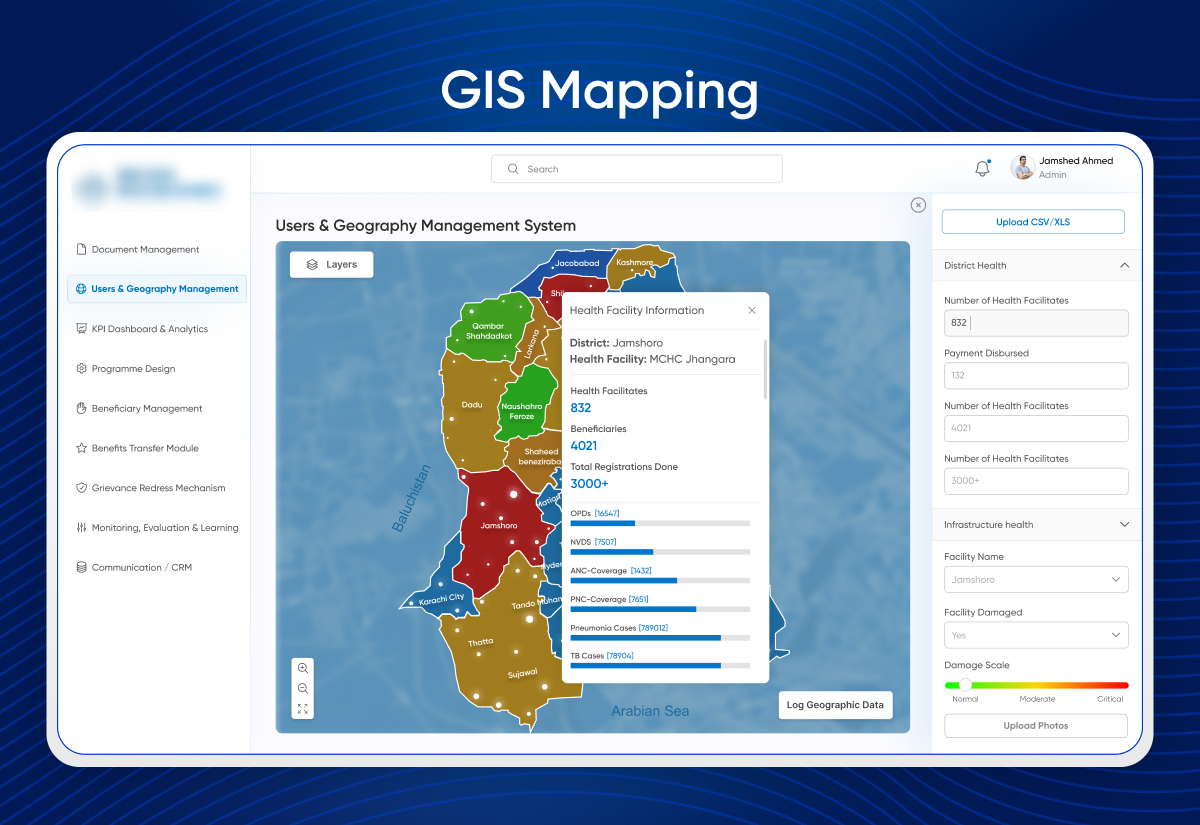
Task: Open the Facility Damaged dropdown set to Yes
Action: 1036,635
